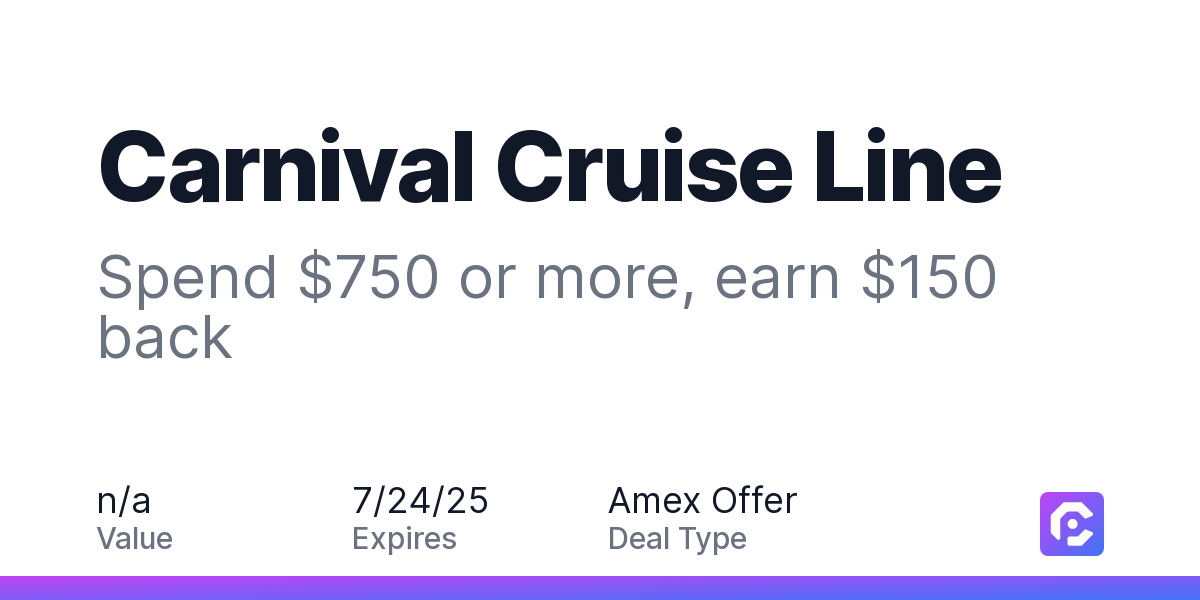
Task: Click the Value label
Action: 135,539
